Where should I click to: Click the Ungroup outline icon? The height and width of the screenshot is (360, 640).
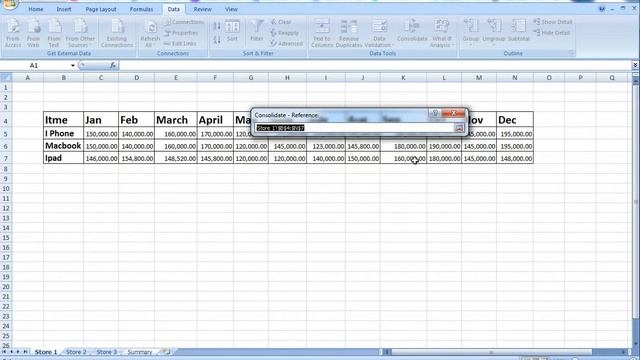click(494, 32)
